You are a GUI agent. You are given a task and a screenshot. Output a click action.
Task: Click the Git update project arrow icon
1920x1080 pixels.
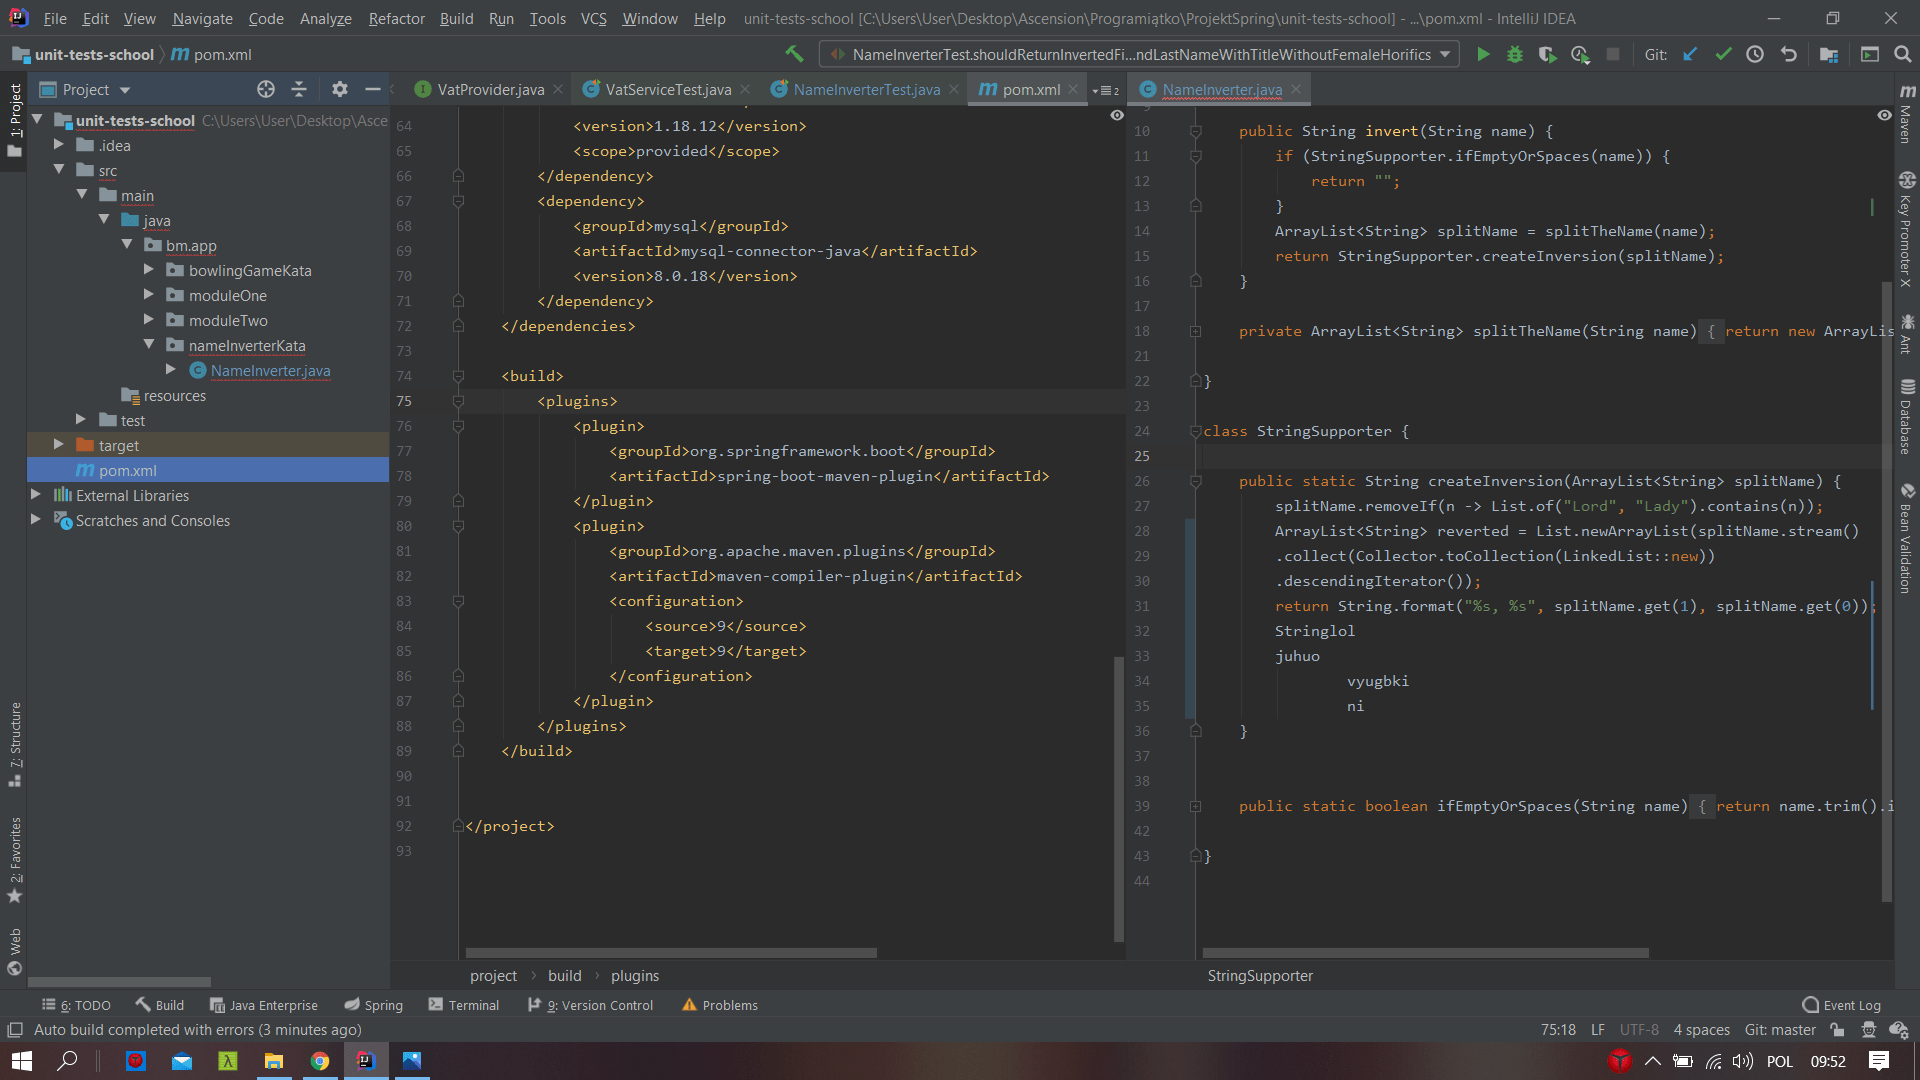[1690, 55]
